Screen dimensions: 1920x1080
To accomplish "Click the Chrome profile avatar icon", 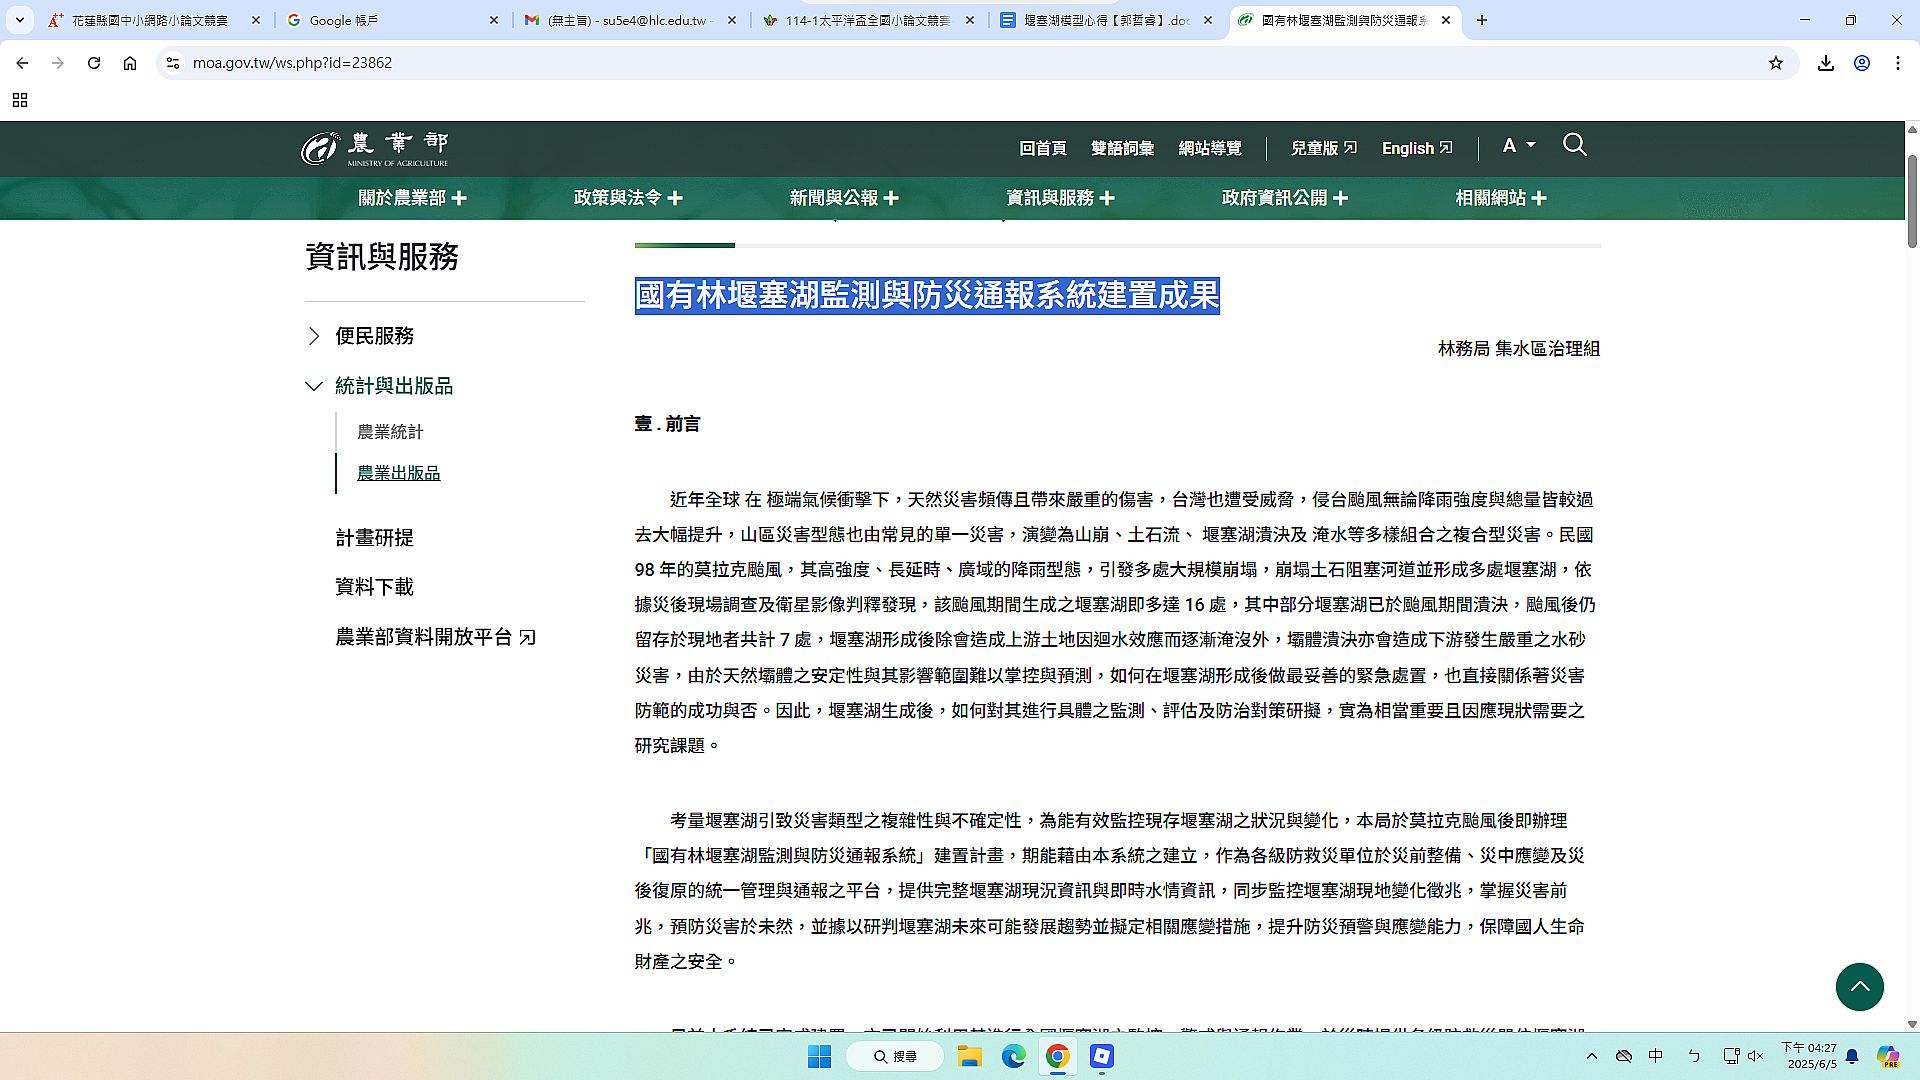I will 1861,63.
